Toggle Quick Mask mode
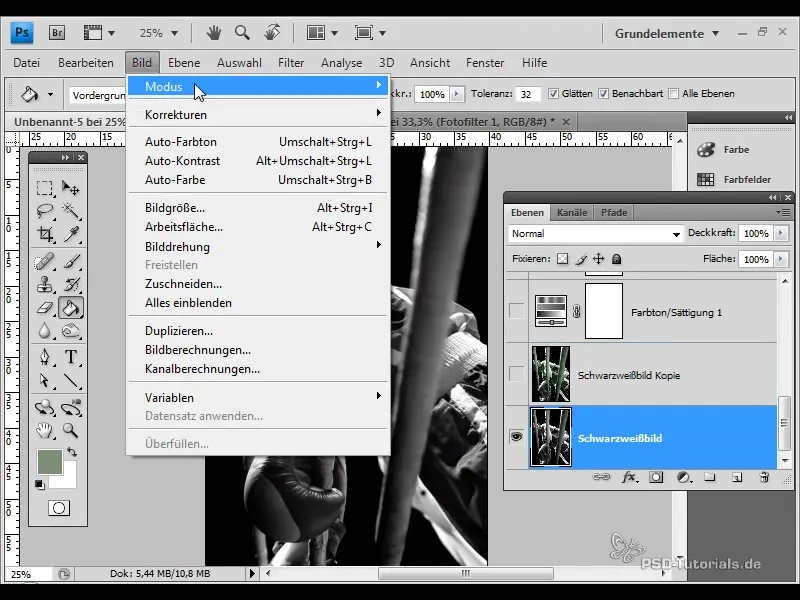Image resolution: width=800 pixels, height=600 pixels. coord(59,508)
